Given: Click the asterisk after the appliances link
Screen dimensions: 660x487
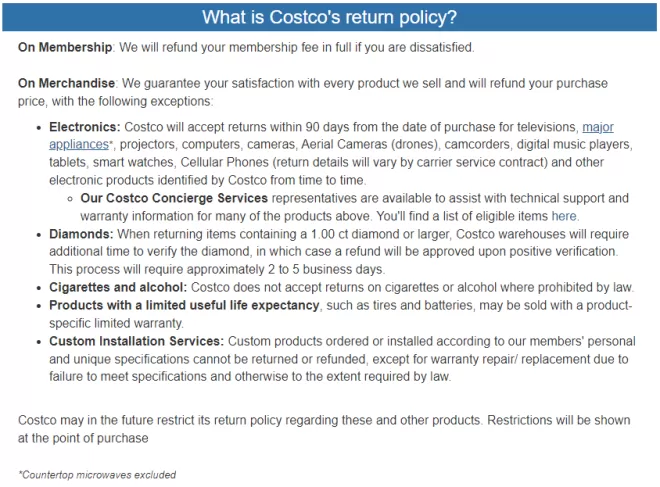Looking at the screenshot, I should (x=111, y=143).
